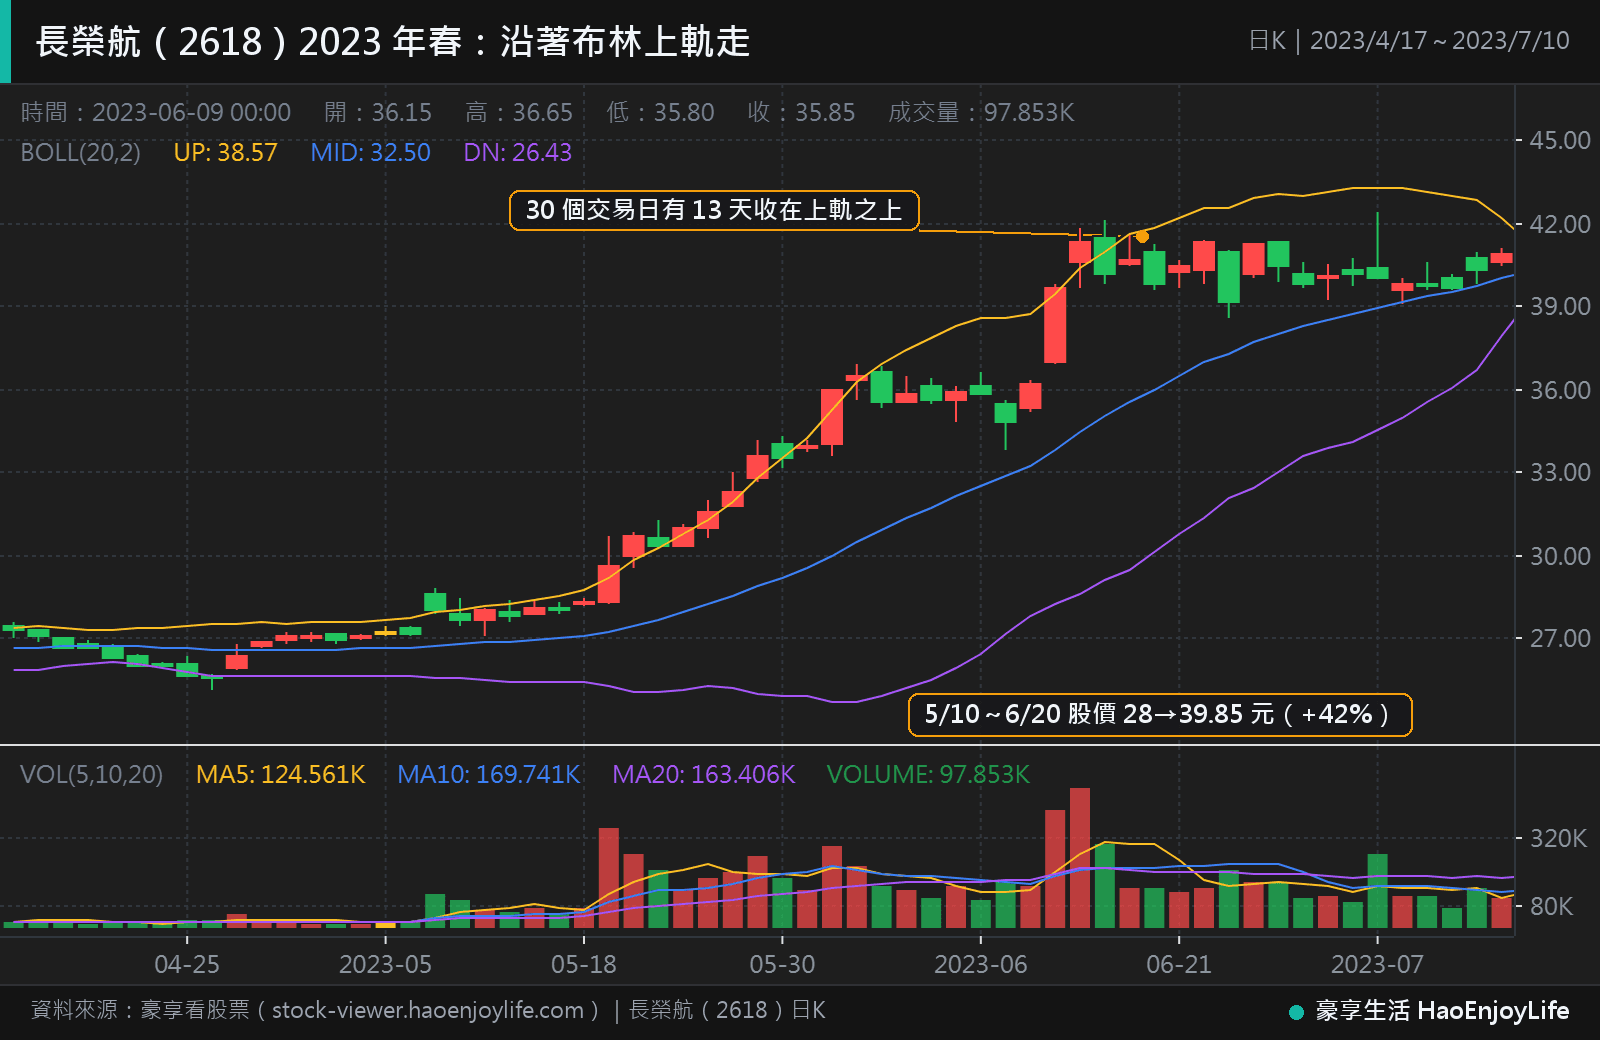The height and width of the screenshot is (1040, 1600).
Task: Click the 時間：2023-06-09 00:00 readout
Action: pyautogui.click(x=156, y=112)
